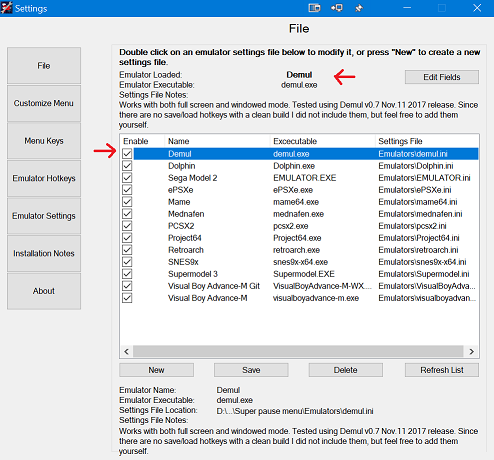Toggle visualboyadvance-m.exe row checkbox
494x460 pixels.
coord(127,298)
